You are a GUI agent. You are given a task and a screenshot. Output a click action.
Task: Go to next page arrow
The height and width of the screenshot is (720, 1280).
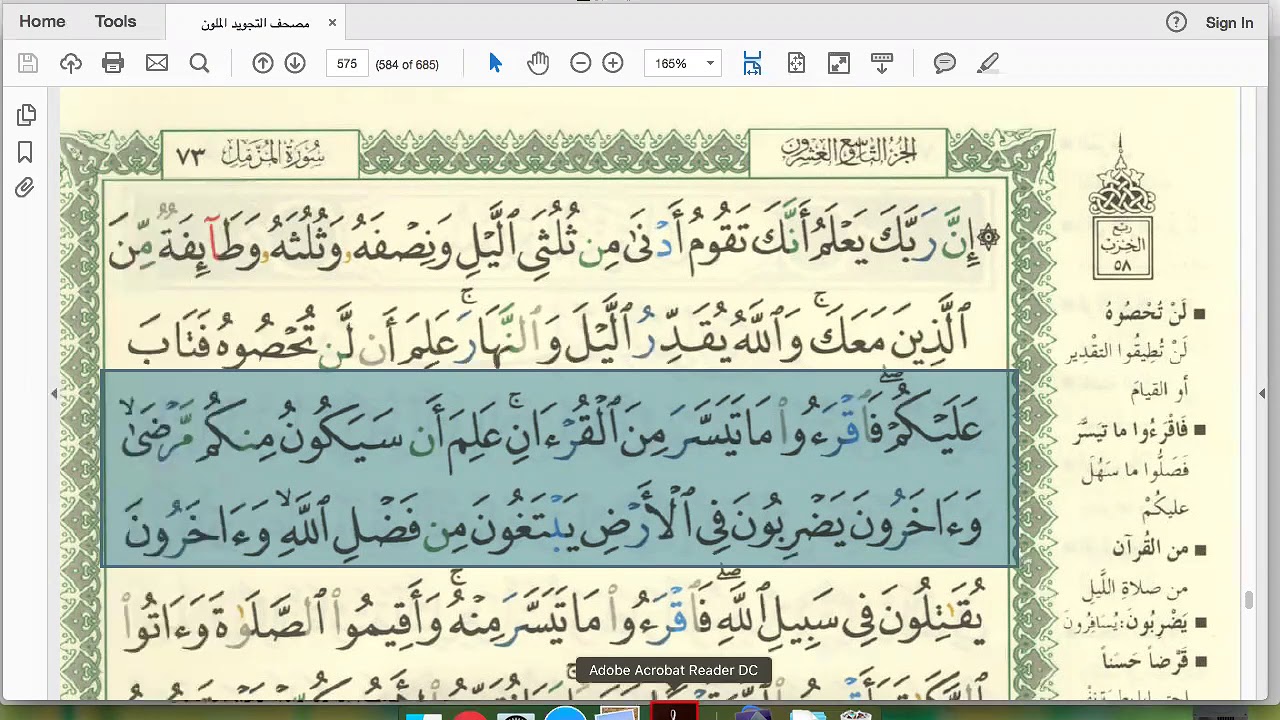pyautogui.click(x=295, y=64)
